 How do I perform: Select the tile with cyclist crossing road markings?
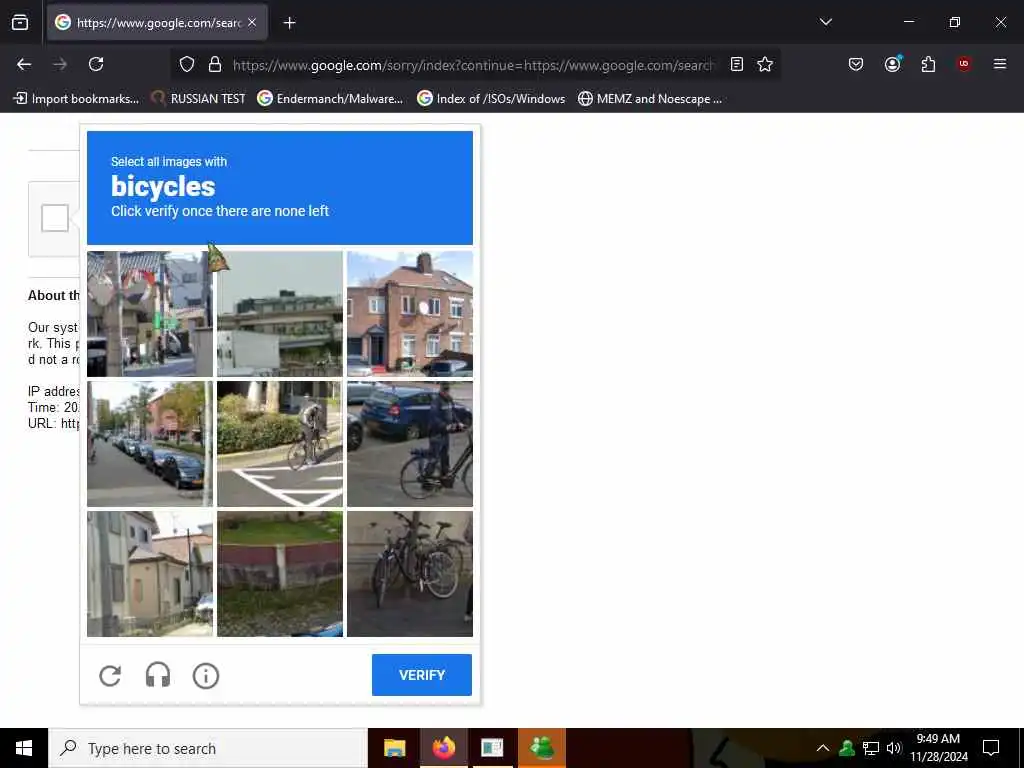[280, 443]
